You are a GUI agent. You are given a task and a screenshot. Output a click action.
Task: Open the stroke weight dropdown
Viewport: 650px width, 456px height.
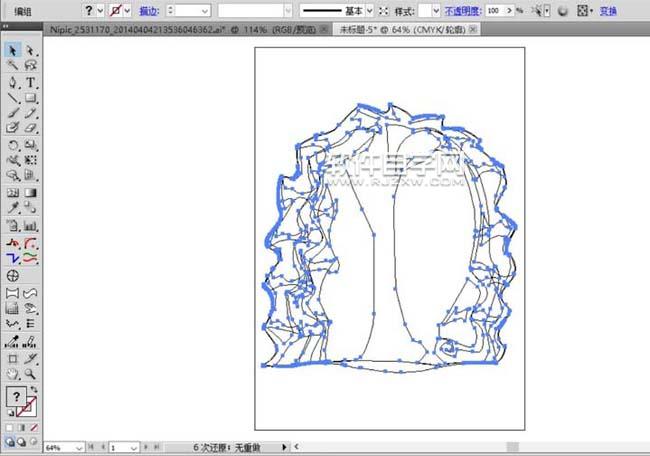tap(205, 11)
